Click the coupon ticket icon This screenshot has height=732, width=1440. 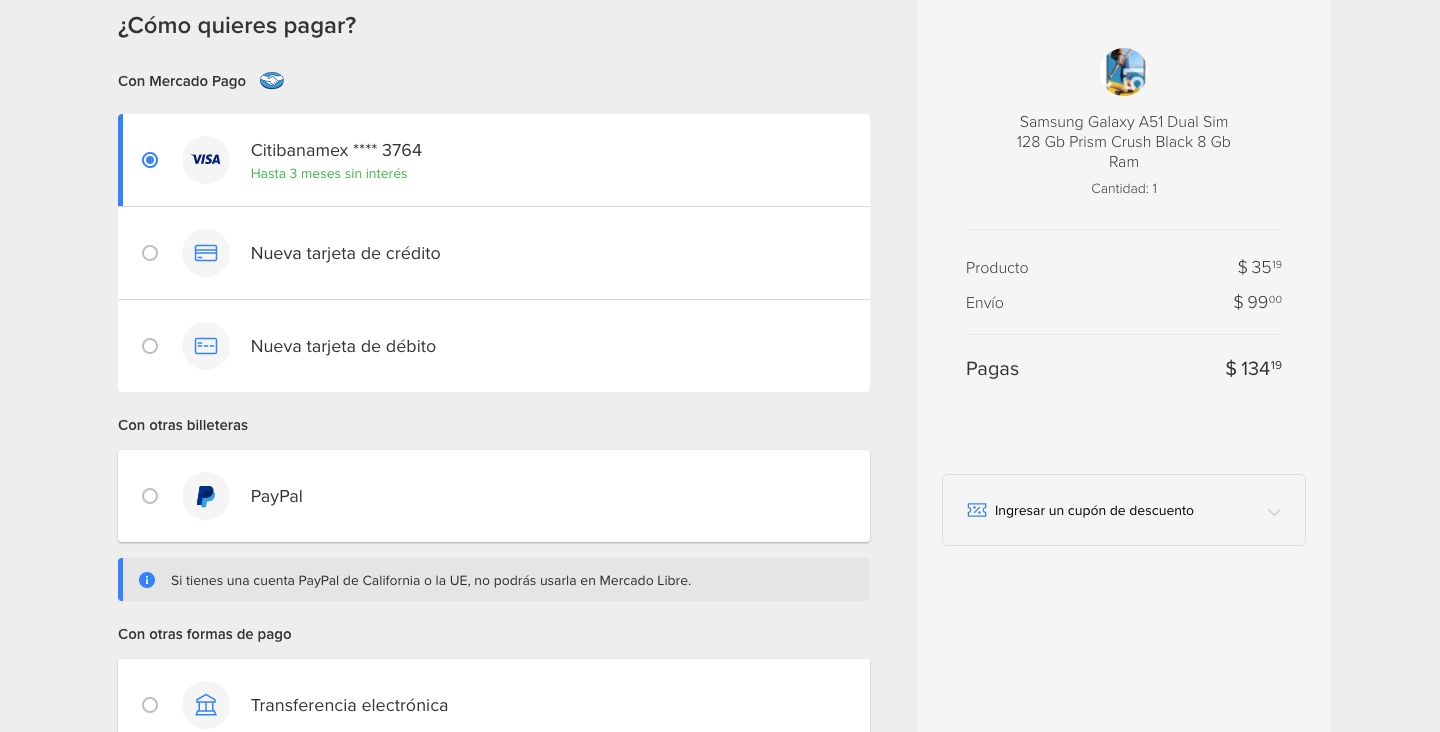[977, 510]
